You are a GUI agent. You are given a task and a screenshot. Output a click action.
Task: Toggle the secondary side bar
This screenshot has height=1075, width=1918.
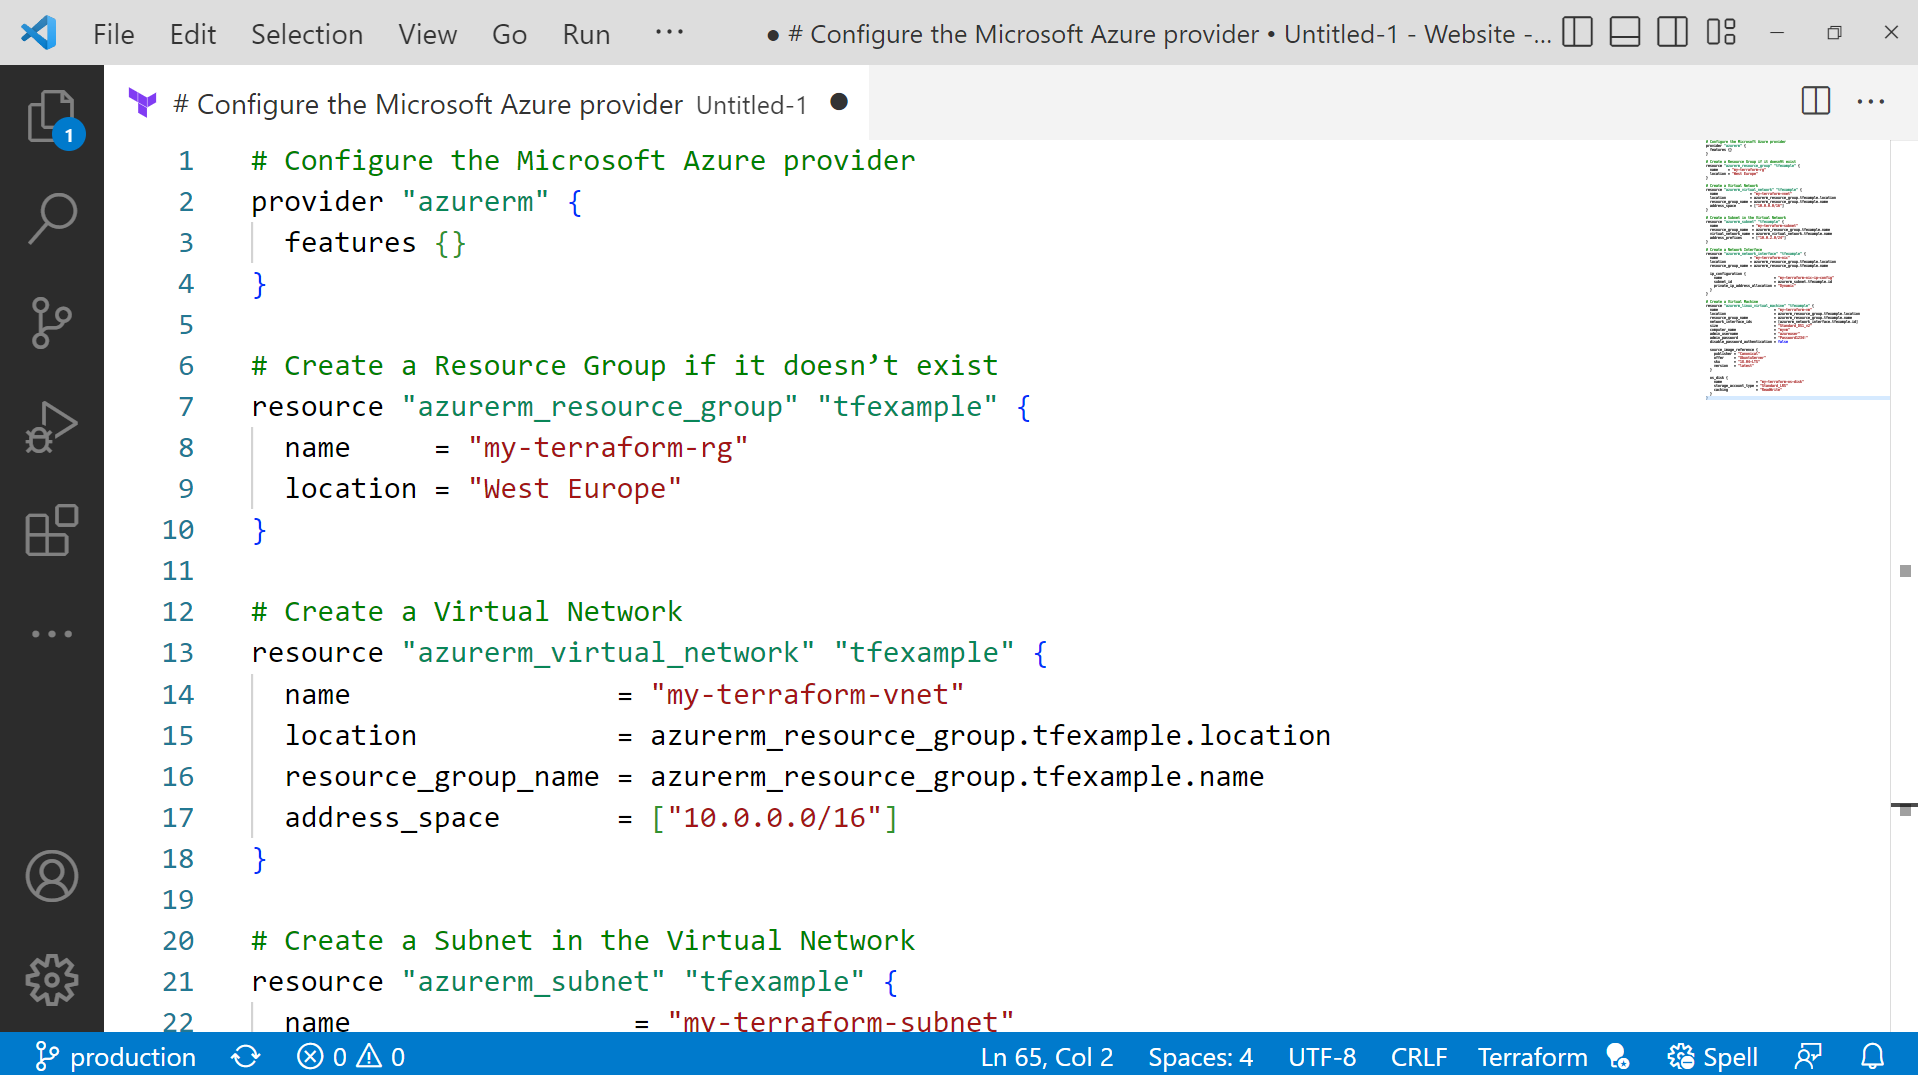1672,32
